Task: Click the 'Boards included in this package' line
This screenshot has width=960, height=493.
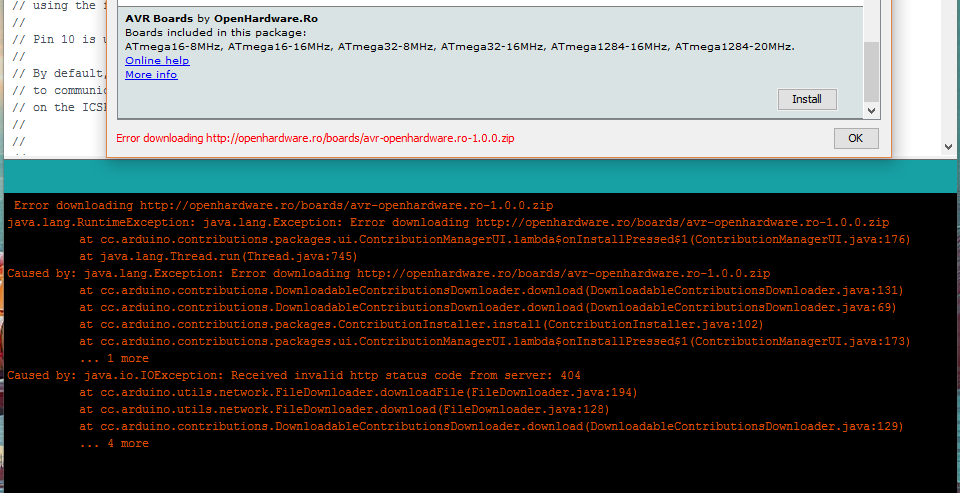Action: [x=216, y=32]
